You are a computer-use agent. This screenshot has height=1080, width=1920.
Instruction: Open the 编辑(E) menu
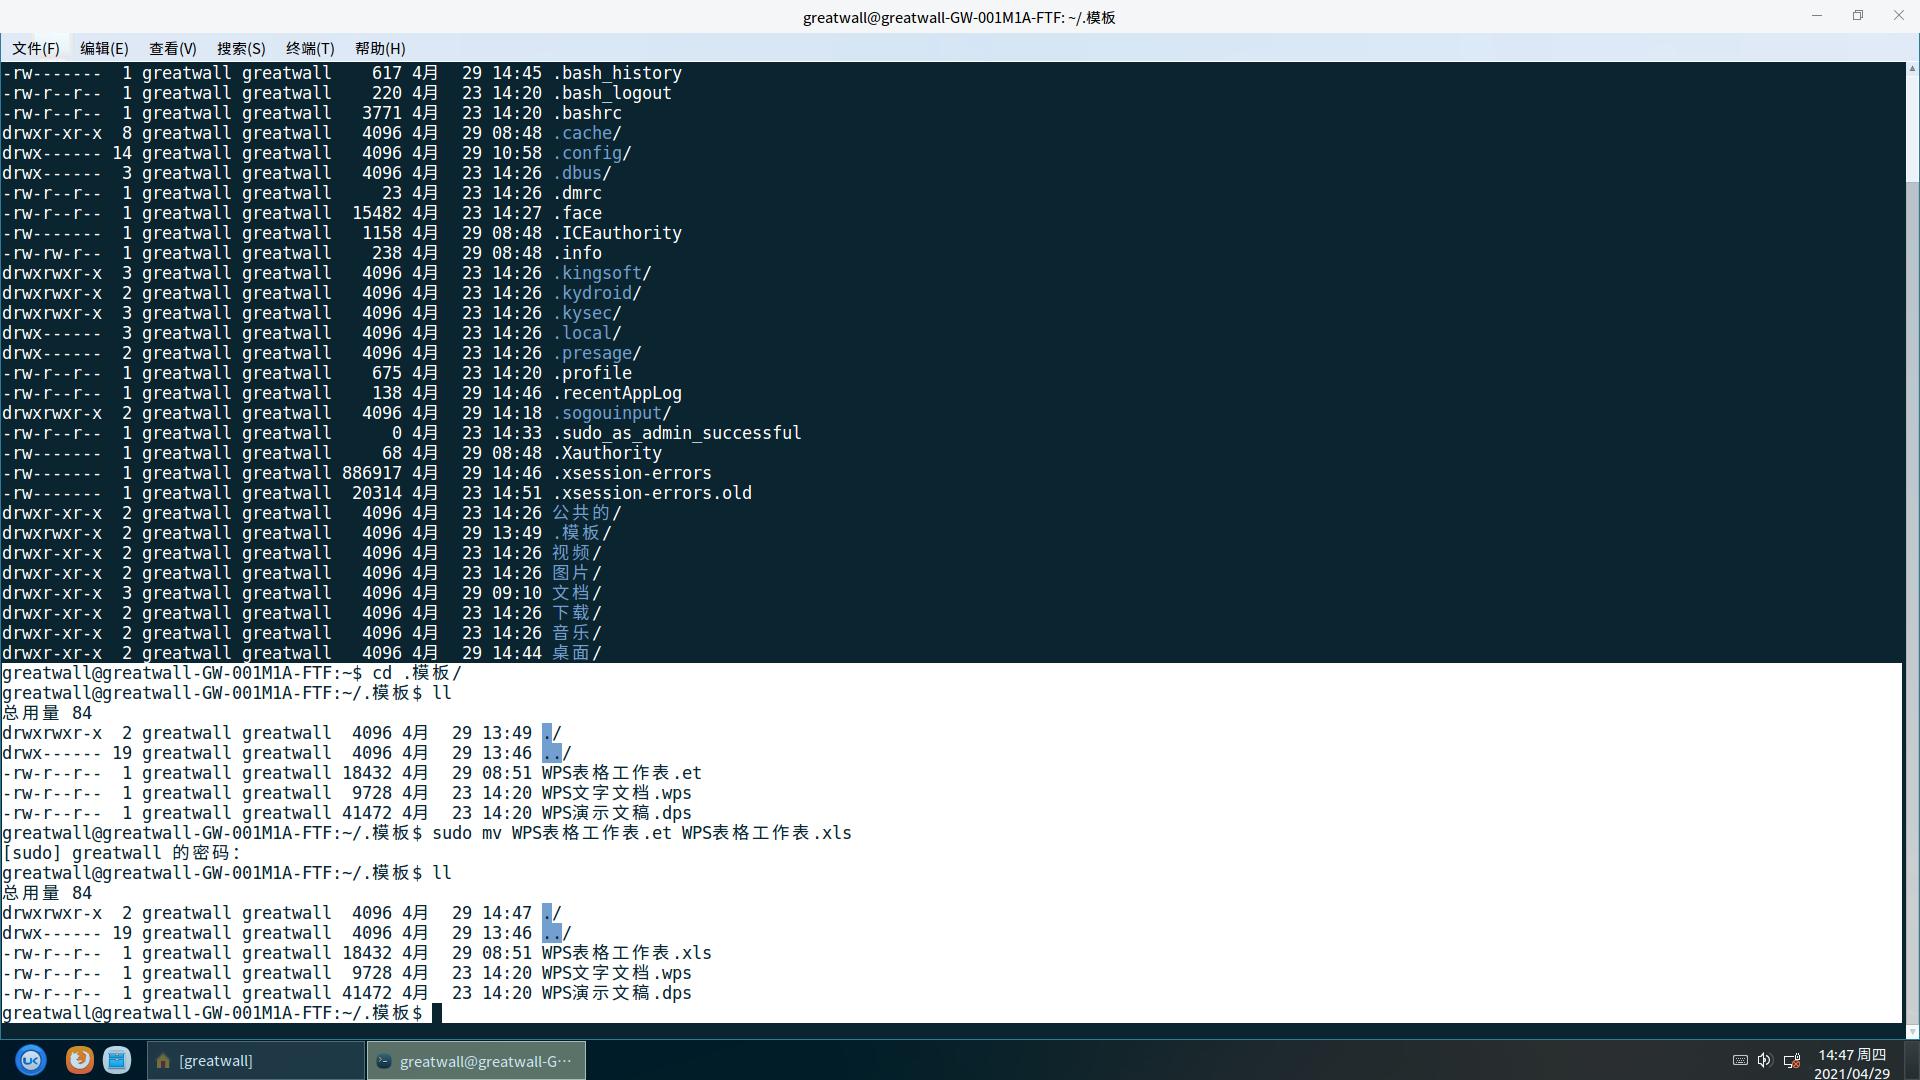point(104,48)
